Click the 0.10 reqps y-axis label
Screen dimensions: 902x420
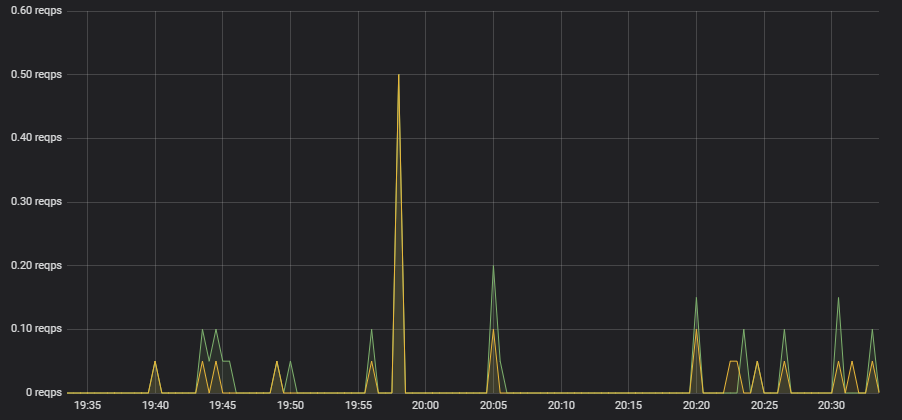36,329
